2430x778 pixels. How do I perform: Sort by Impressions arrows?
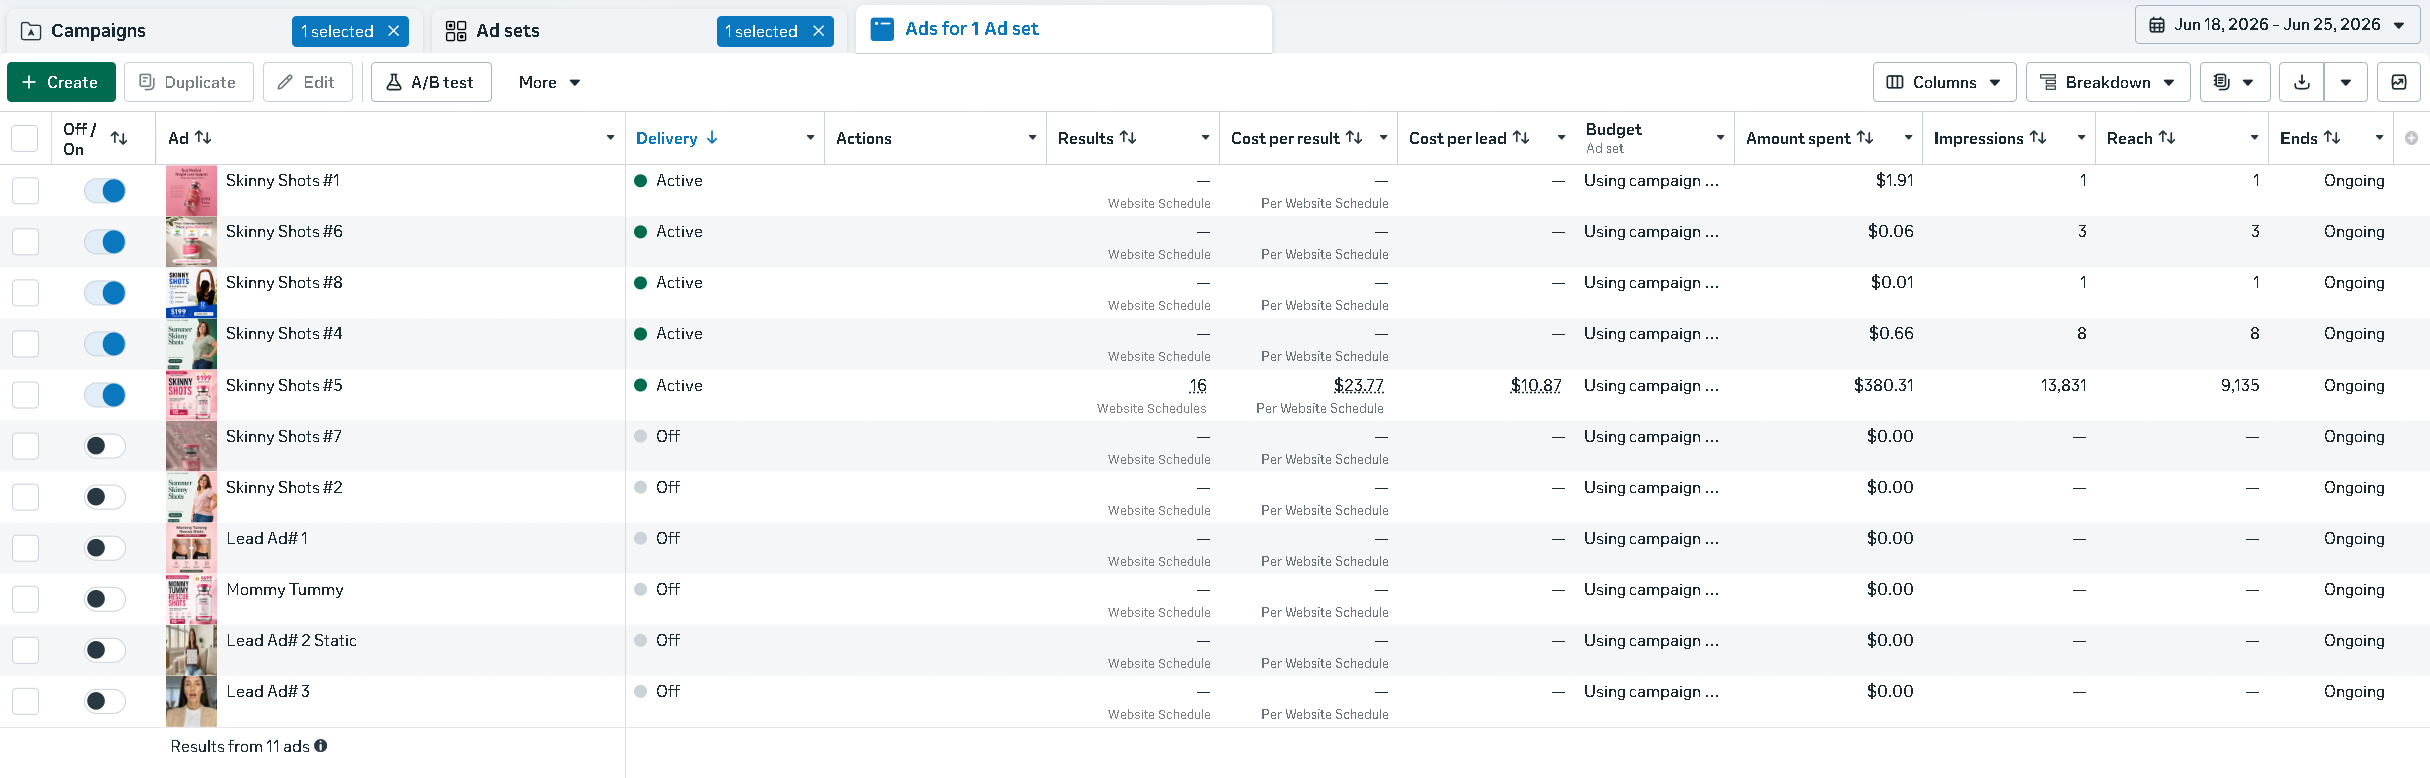point(2038,138)
